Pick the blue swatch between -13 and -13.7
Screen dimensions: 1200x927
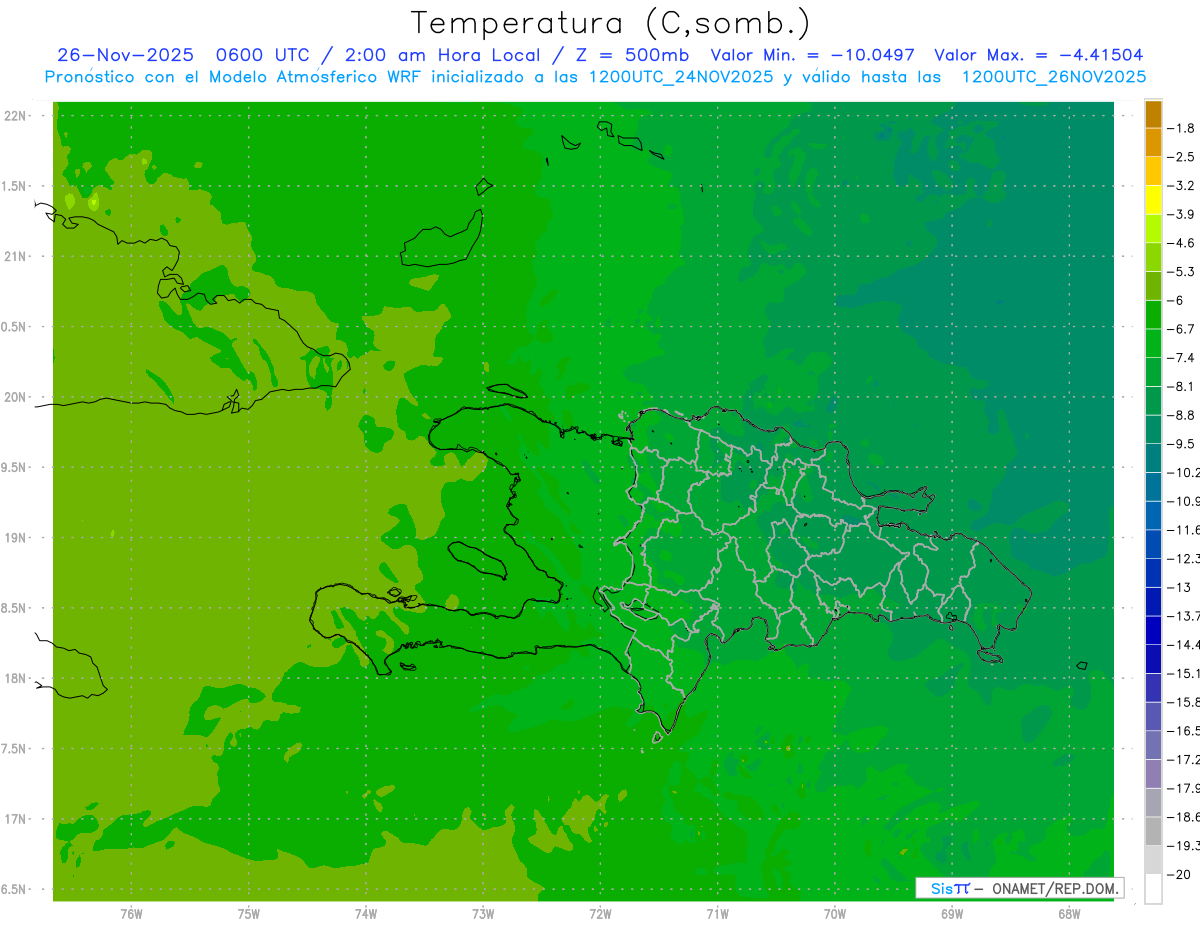(1153, 602)
